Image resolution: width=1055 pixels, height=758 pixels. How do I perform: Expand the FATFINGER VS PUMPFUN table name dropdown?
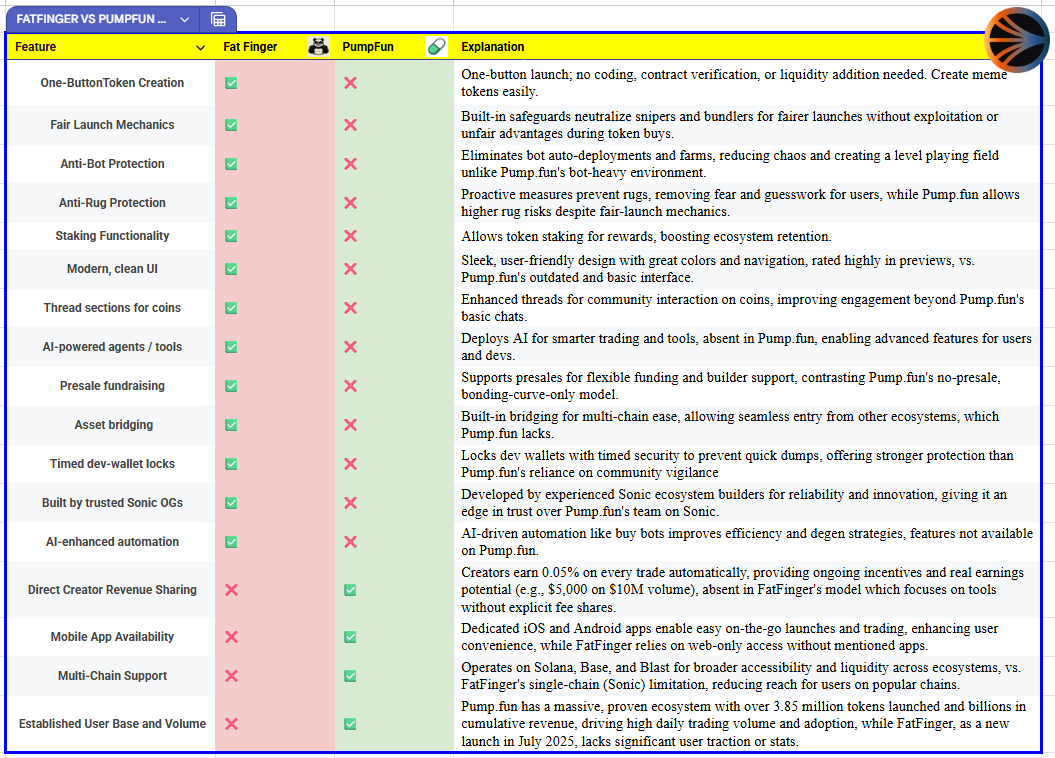point(184,20)
